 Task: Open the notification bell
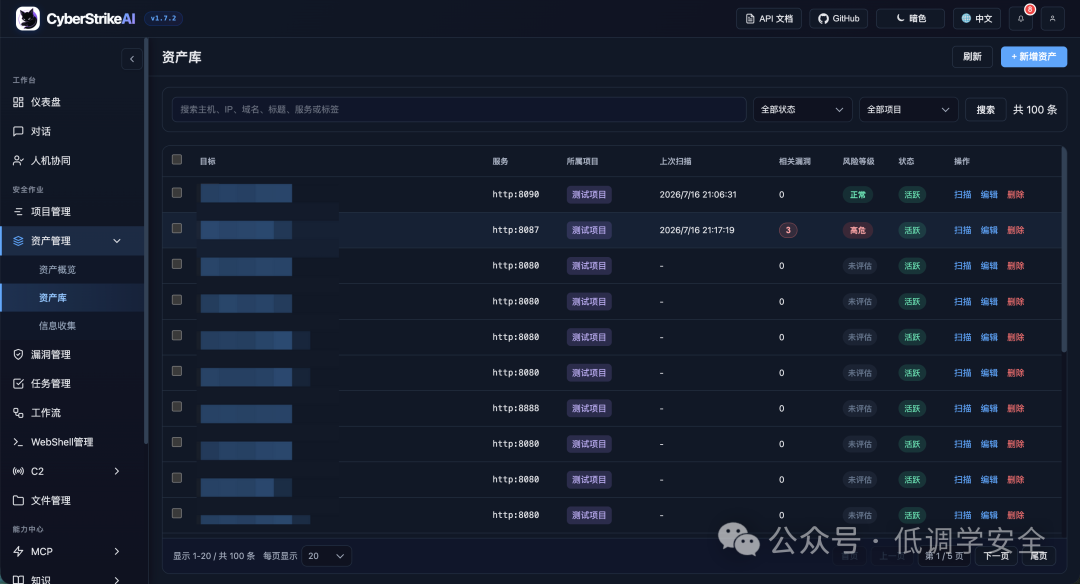point(1021,19)
